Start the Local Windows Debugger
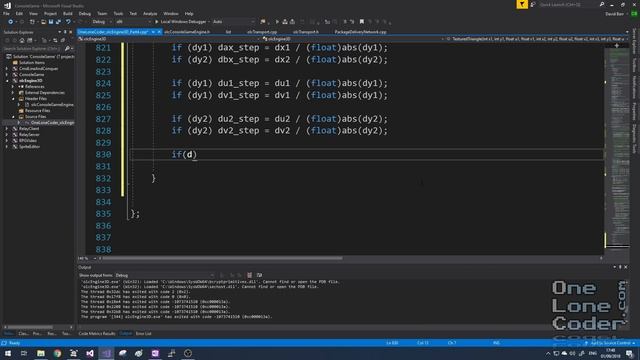The image size is (640, 360). (181, 22)
